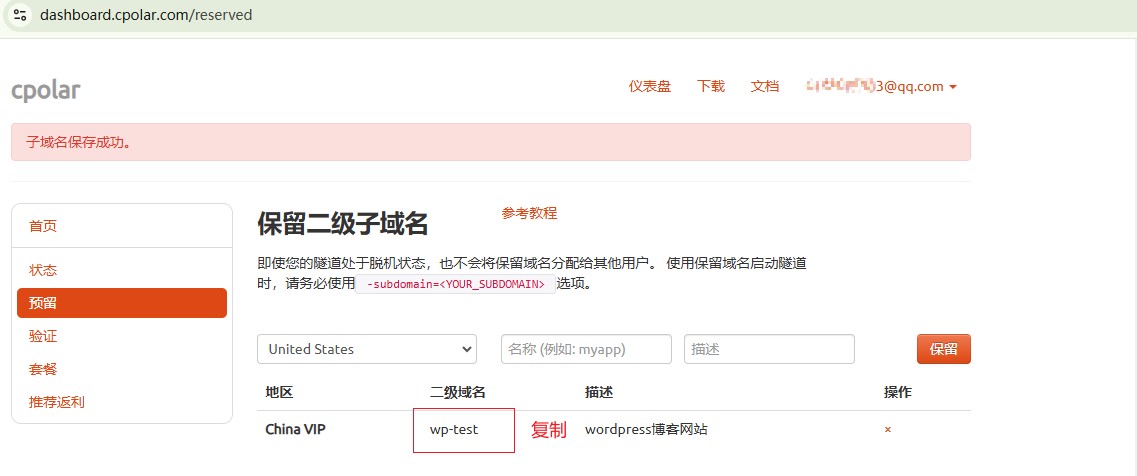Select the 预留 sidebar item
Viewport: 1137px width, 476px height.
pos(122,303)
